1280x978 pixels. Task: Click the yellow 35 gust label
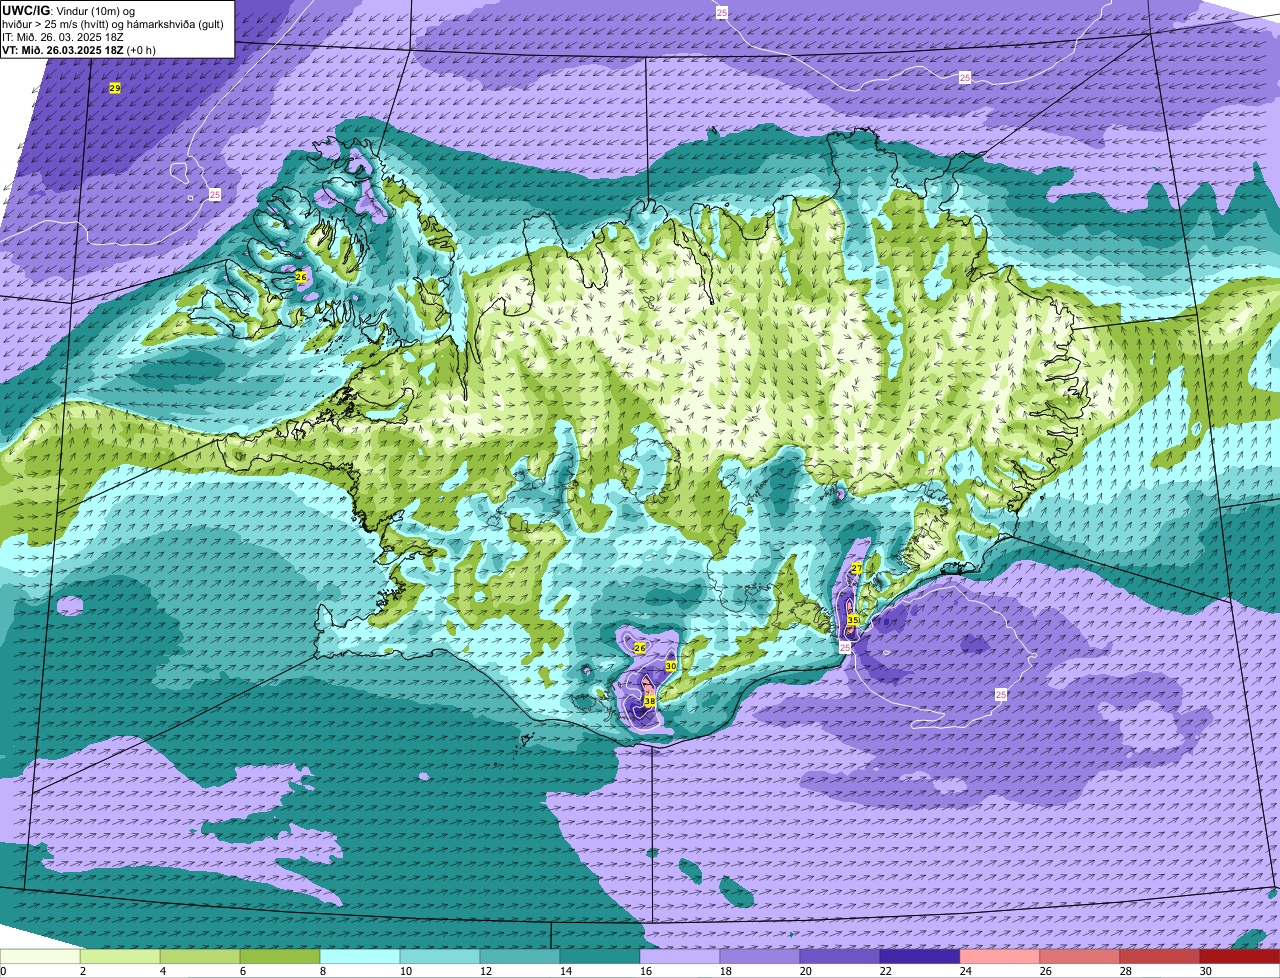pyautogui.click(x=852, y=620)
